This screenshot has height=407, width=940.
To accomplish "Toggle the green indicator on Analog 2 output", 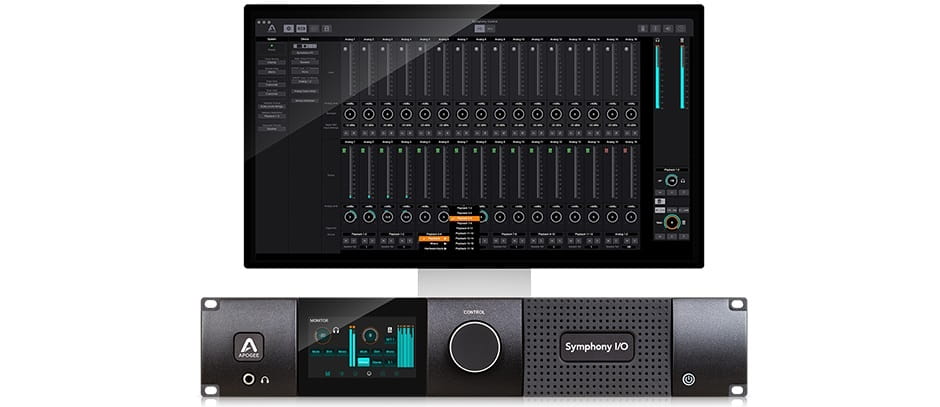I will 363,150.
